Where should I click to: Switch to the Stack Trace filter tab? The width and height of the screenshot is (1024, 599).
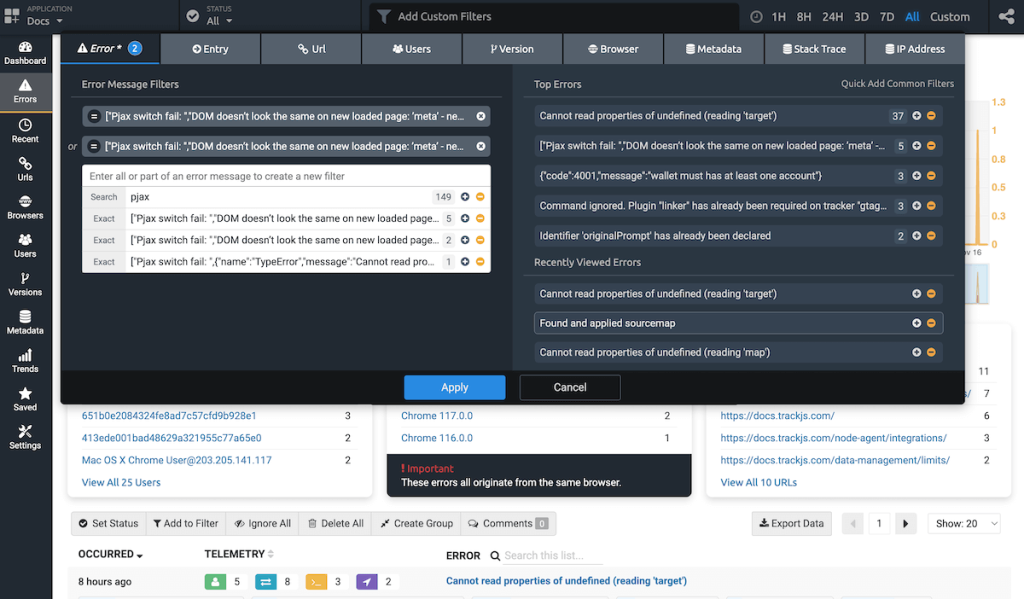(x=812, y=49)
